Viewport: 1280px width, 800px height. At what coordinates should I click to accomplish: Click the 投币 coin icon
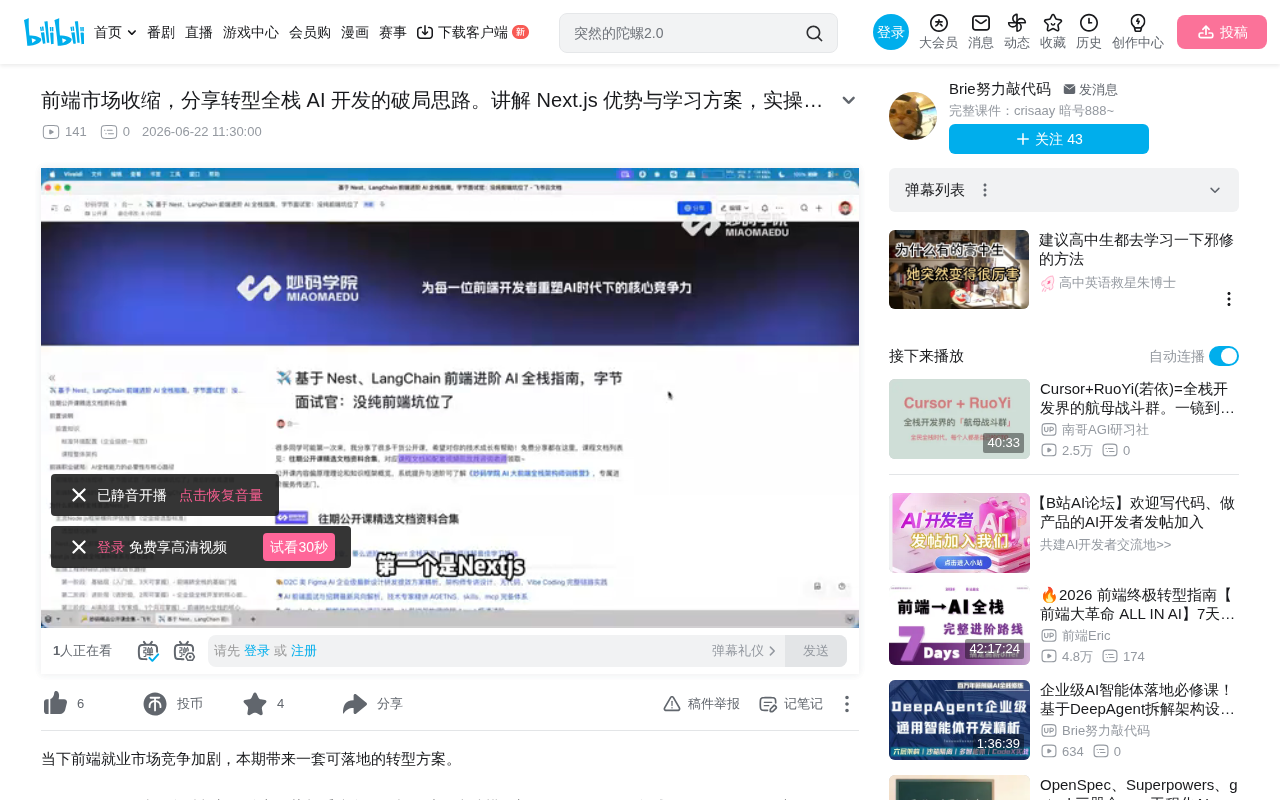(155, 704)
